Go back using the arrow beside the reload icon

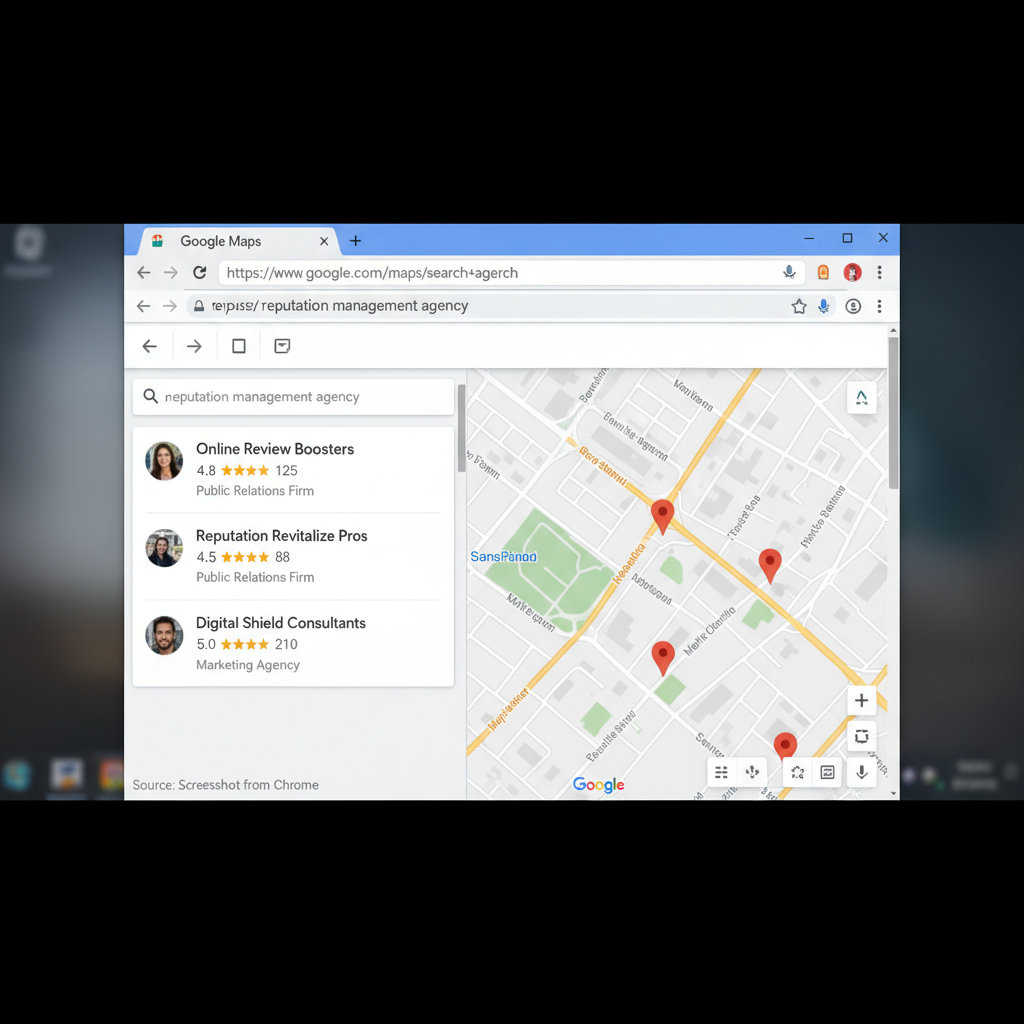[x=144, y=272]
